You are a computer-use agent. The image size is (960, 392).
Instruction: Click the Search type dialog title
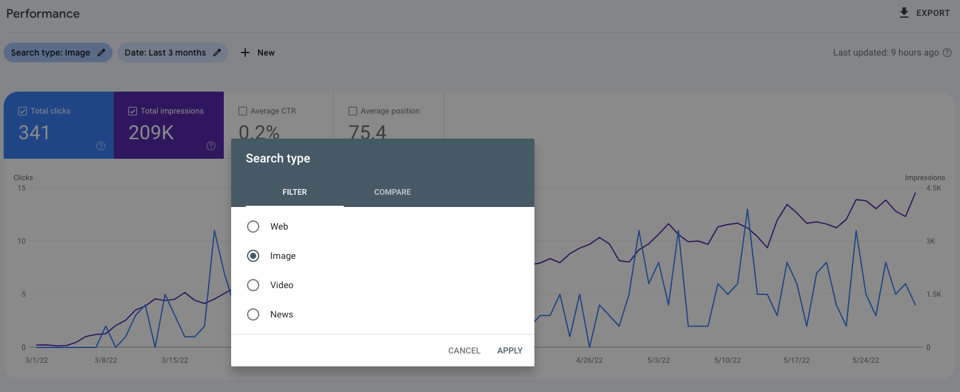pyautogui.click(x=278, y=159)
